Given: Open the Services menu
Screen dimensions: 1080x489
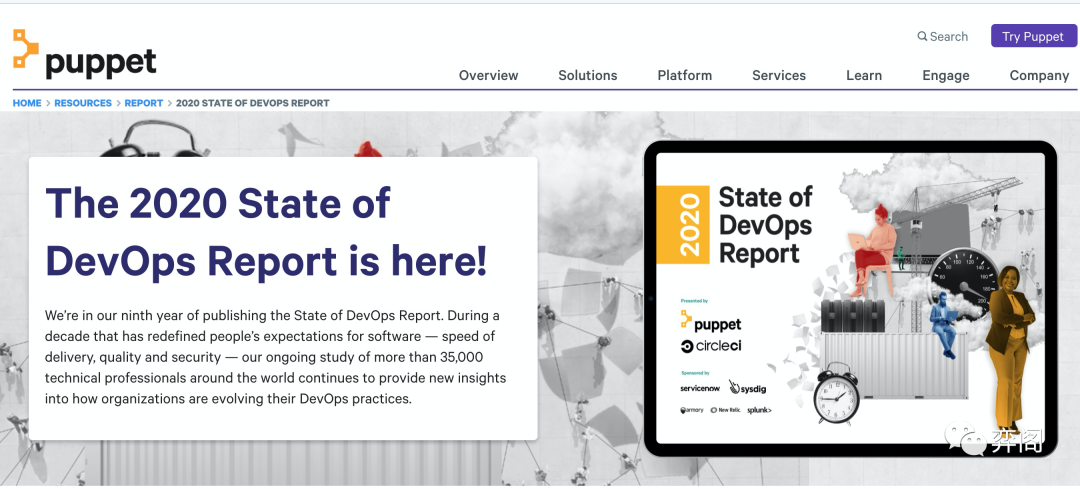Looking at the screenshot, I should click(x=779, y=75).
